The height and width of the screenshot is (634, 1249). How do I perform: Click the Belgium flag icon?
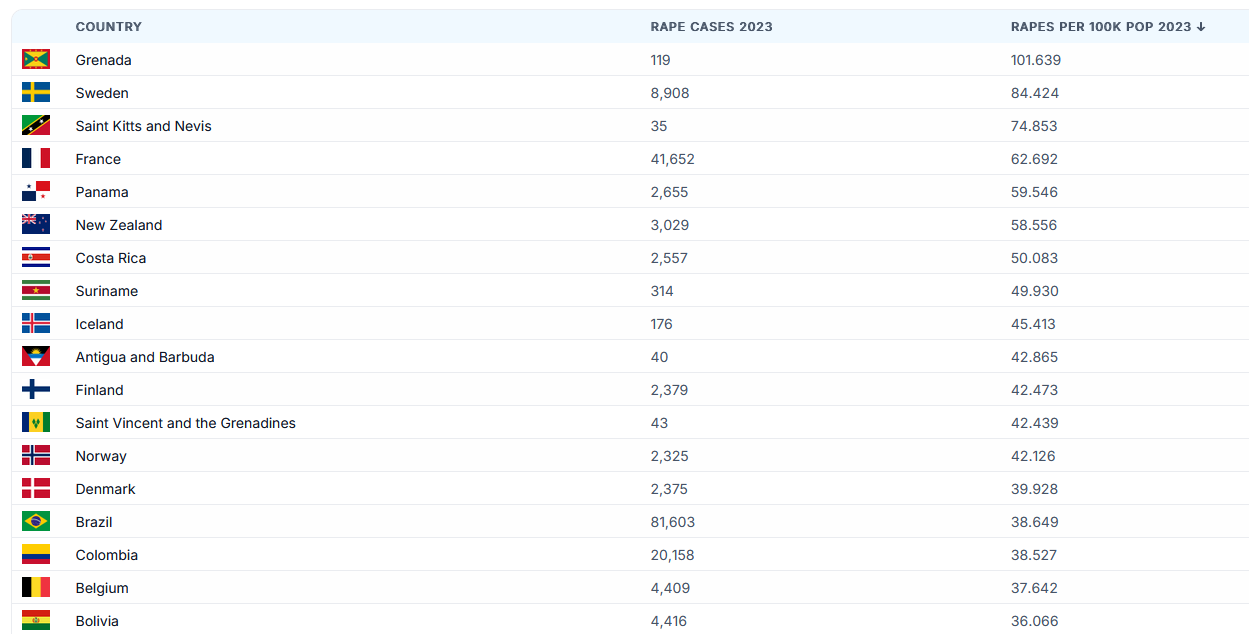tap(36, 588)
